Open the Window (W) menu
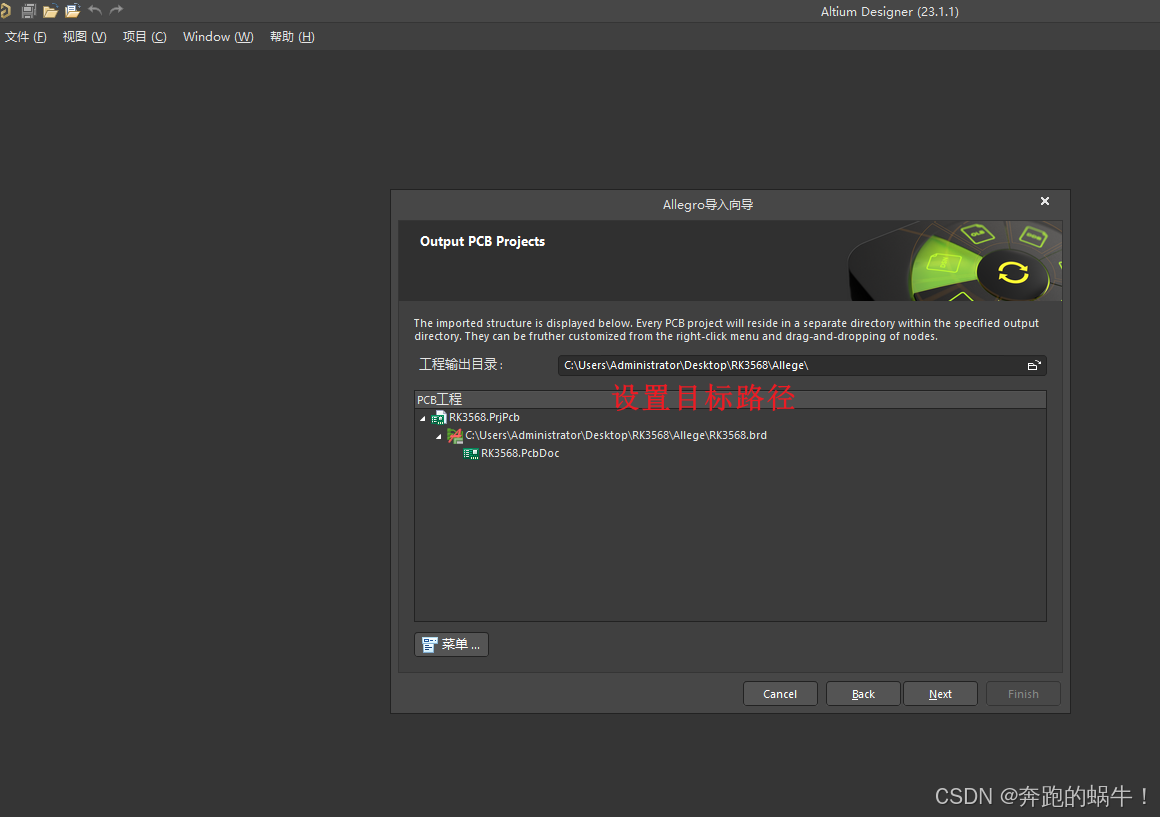Viewport: 1160px width, 817px height. [x=218, y=37]
